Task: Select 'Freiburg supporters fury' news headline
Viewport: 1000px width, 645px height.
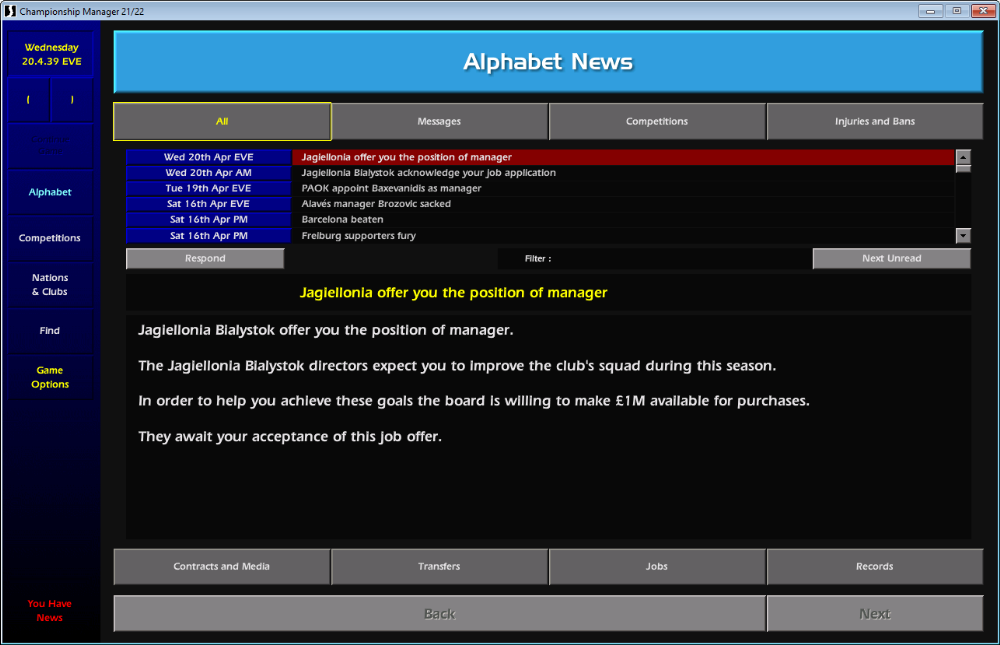Action: [623, 235]
